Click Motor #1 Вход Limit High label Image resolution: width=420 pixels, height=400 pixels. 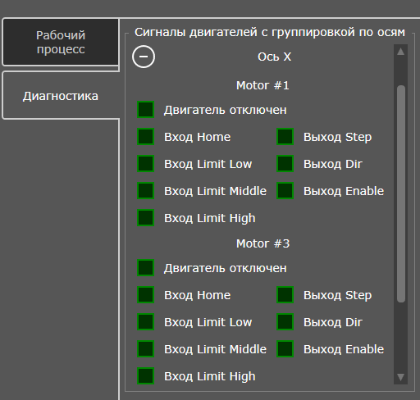210,218
